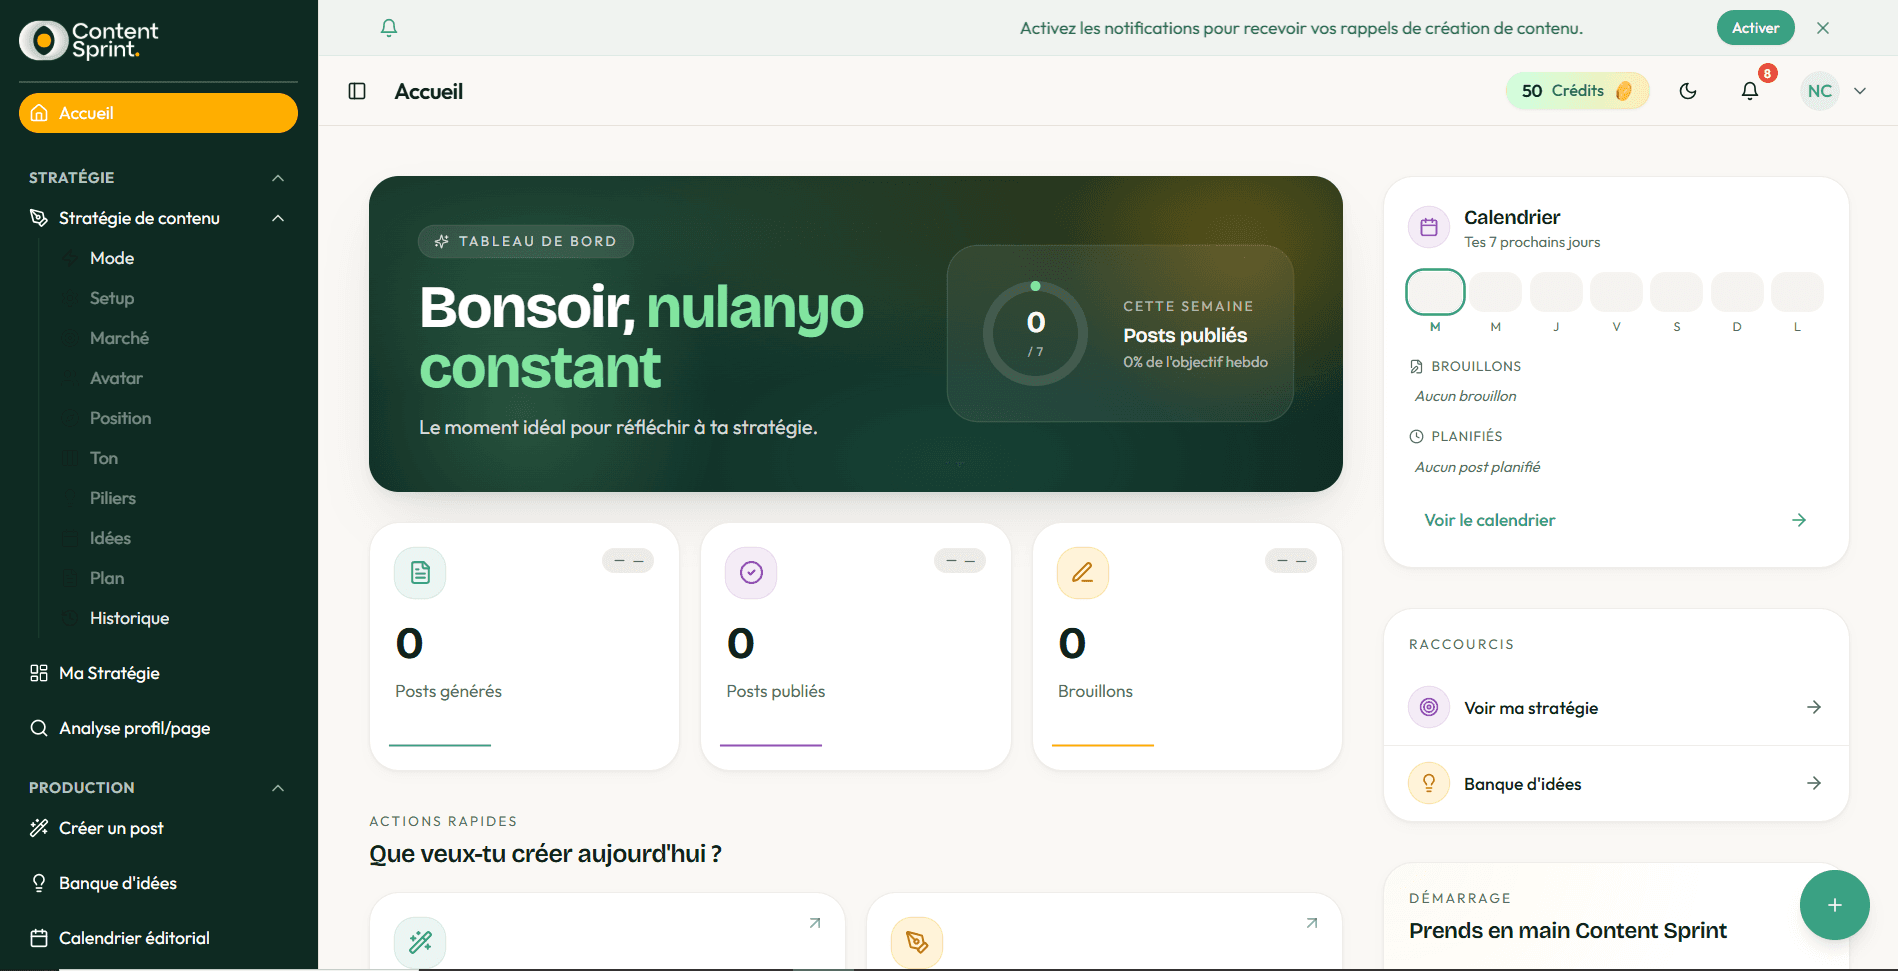Click the floating plus button

(1834, 905)
